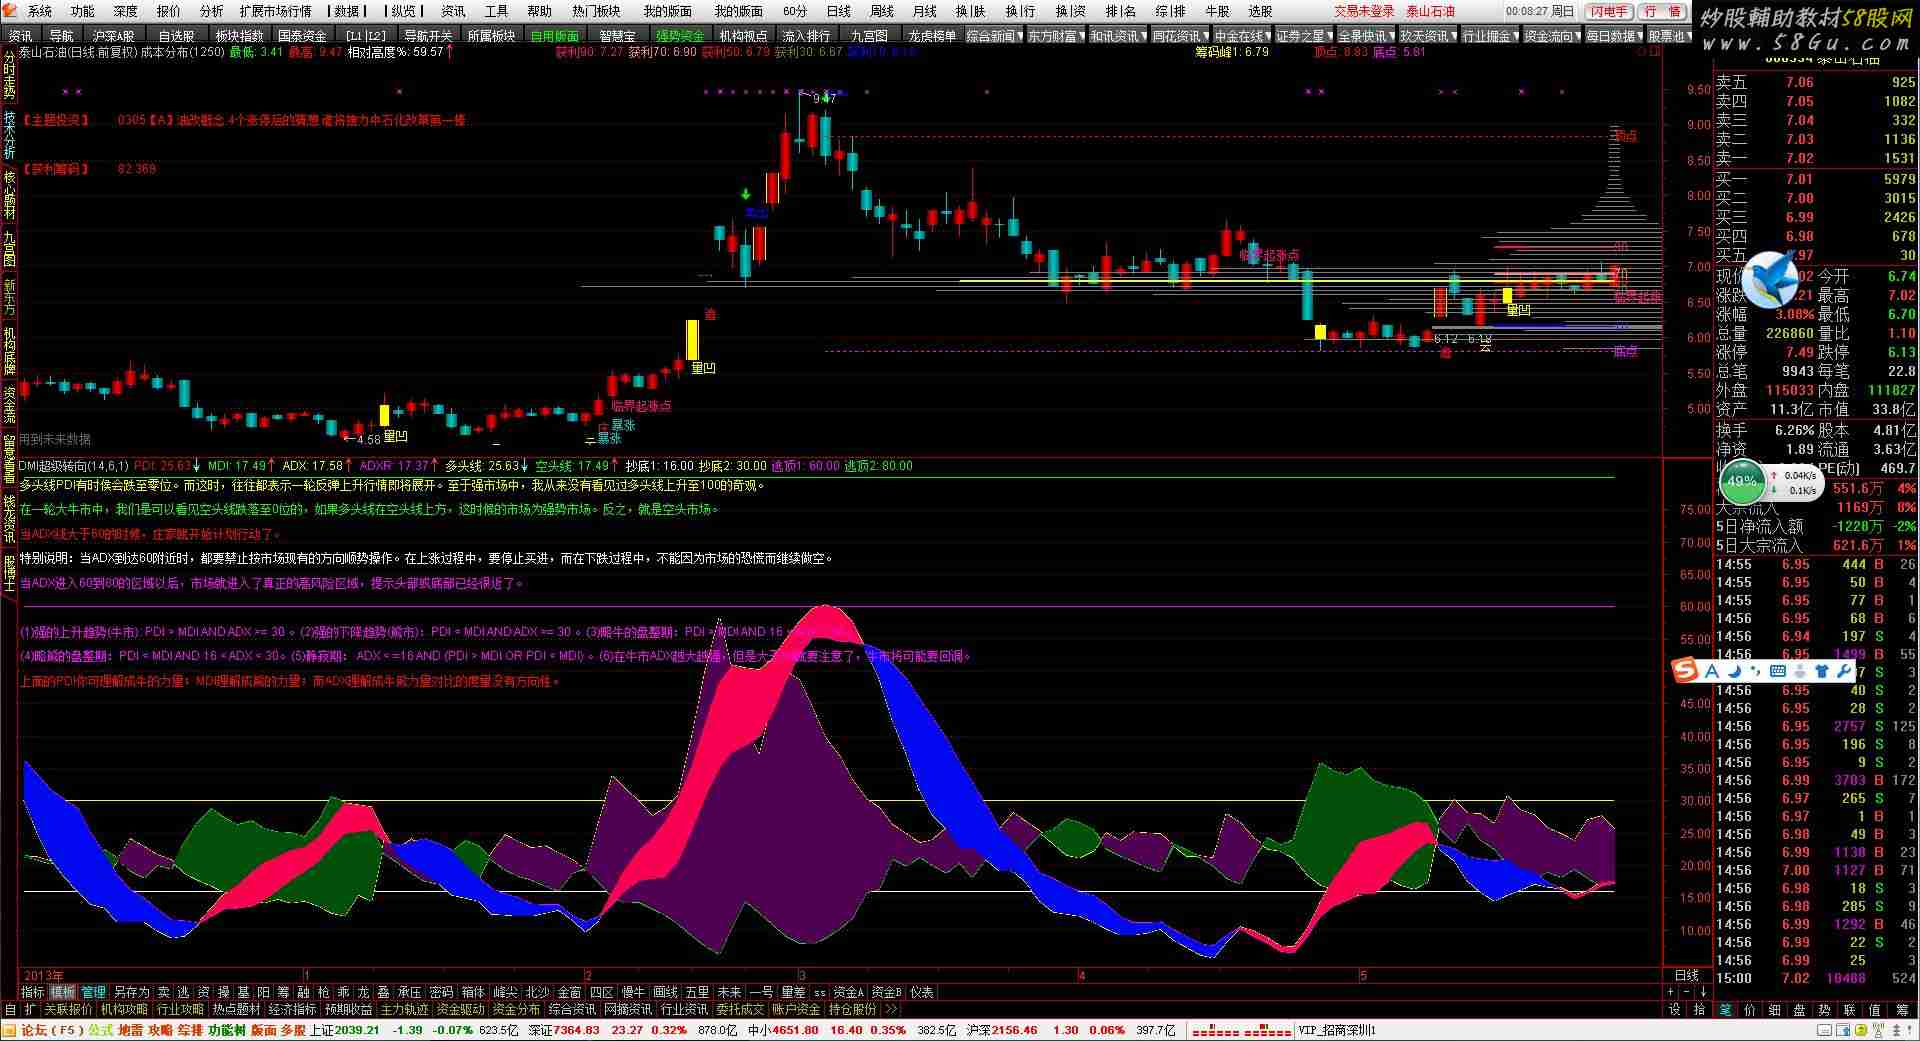Click the green 49% network speed ball
Image resolution: width=1920 pixels, height=1041 pixels.
click(1742, 481)
